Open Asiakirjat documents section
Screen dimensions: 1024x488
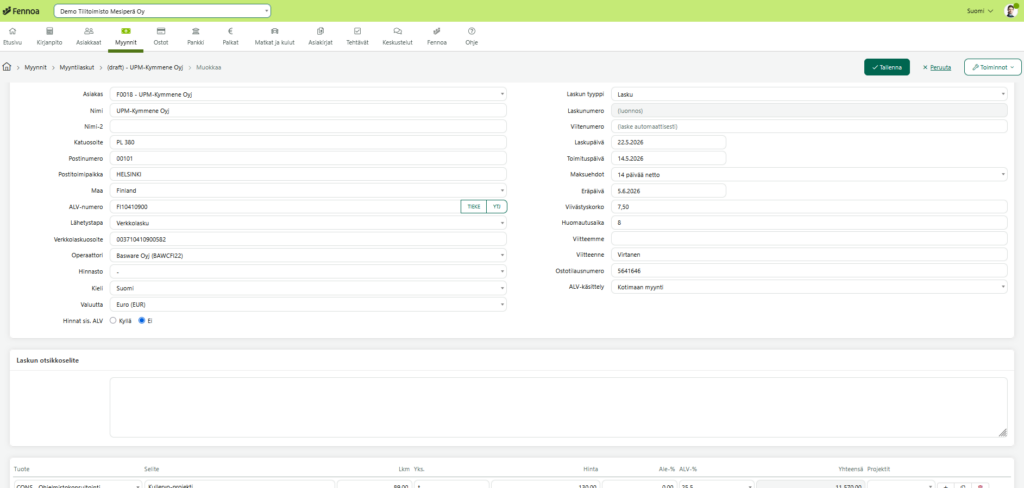pyautogui.click(x=321, y=36)
